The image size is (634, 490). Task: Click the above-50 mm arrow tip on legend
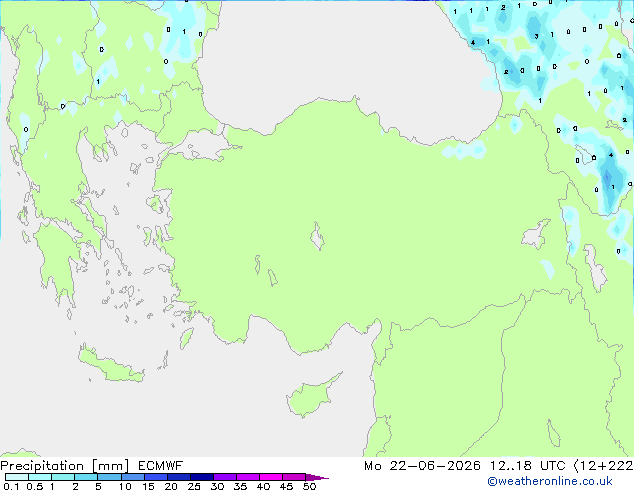click(x=317, y=477)
